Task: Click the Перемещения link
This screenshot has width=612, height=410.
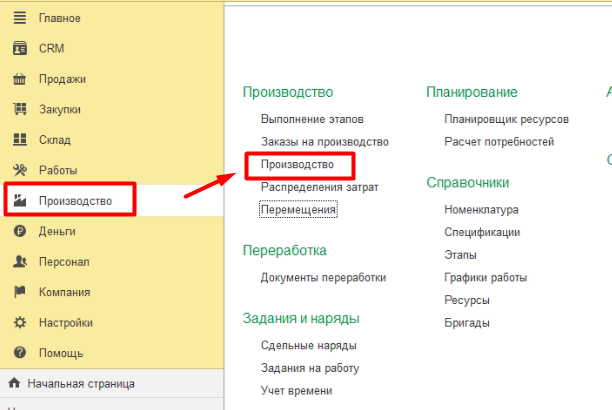Action: [298, 209]
